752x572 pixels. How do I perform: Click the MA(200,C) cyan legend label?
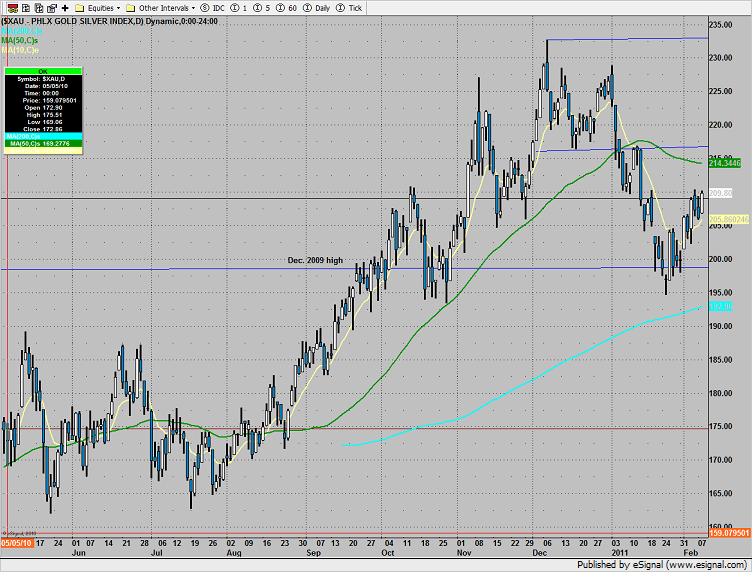(x=20, y=30)
